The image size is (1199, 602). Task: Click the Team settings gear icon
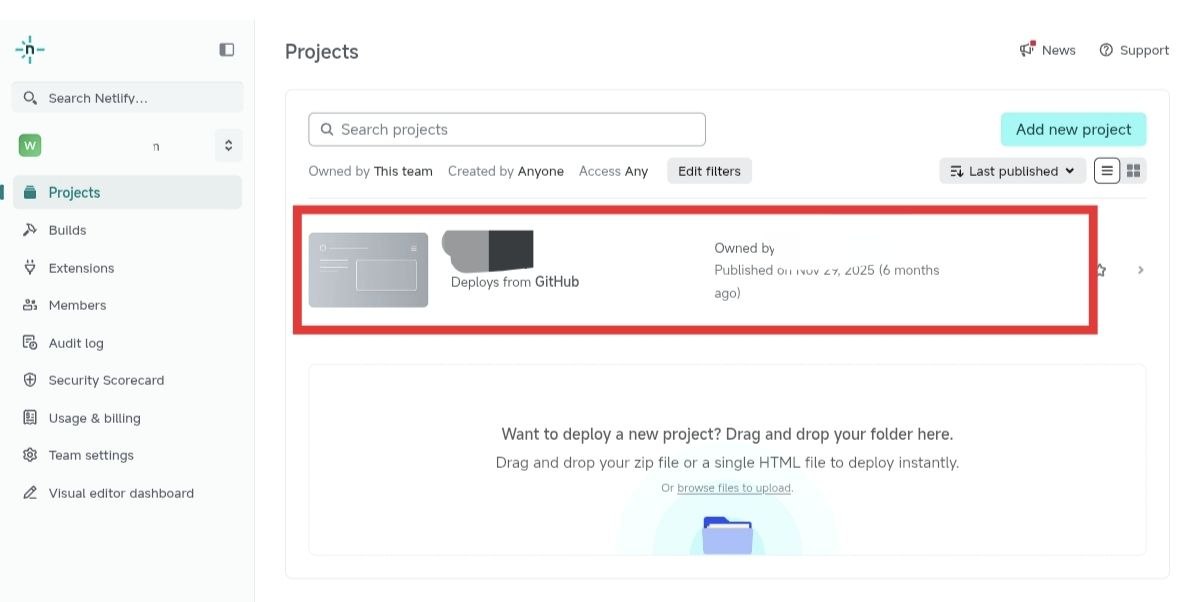[30, 455]
